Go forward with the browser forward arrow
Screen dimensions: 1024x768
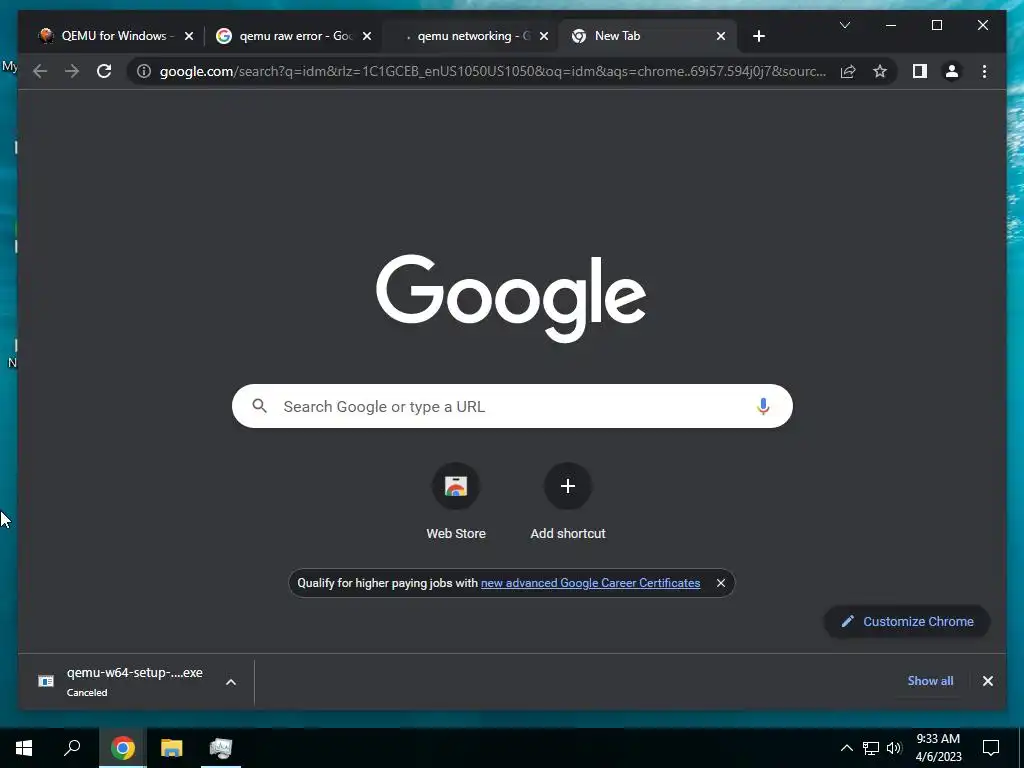[x=72, y=71]
